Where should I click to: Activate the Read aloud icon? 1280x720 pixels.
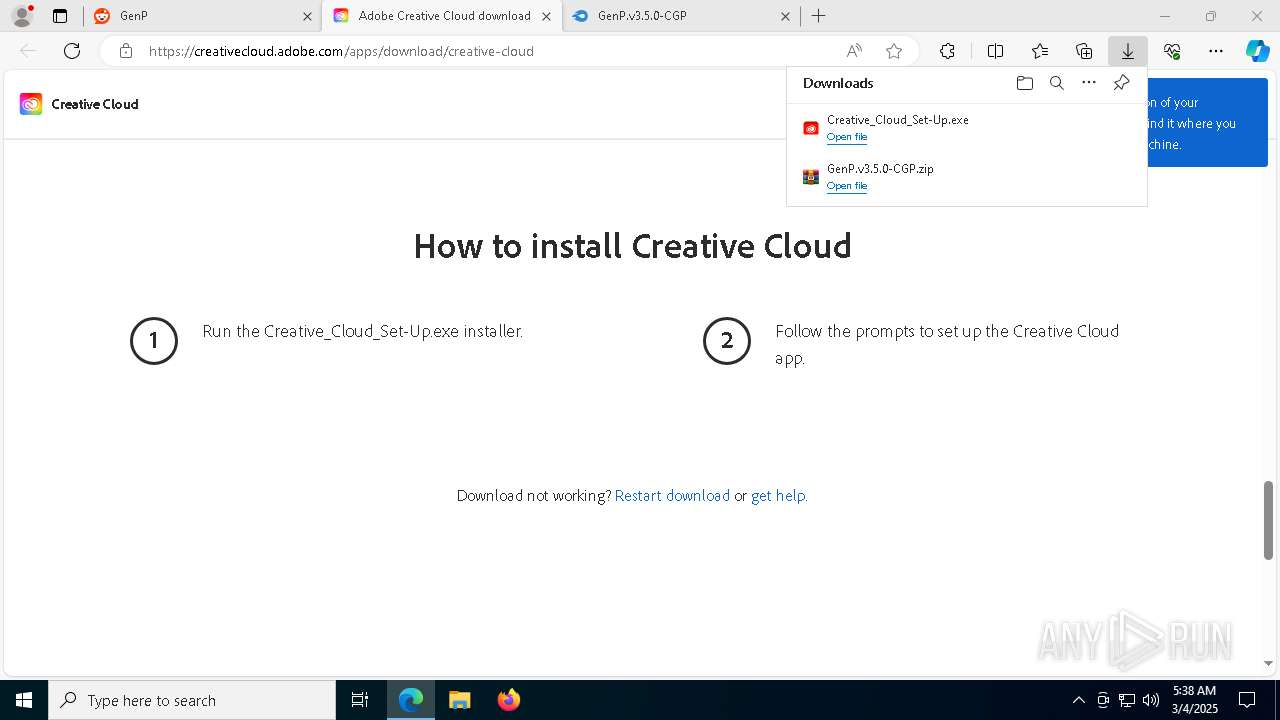pos(854,51)
